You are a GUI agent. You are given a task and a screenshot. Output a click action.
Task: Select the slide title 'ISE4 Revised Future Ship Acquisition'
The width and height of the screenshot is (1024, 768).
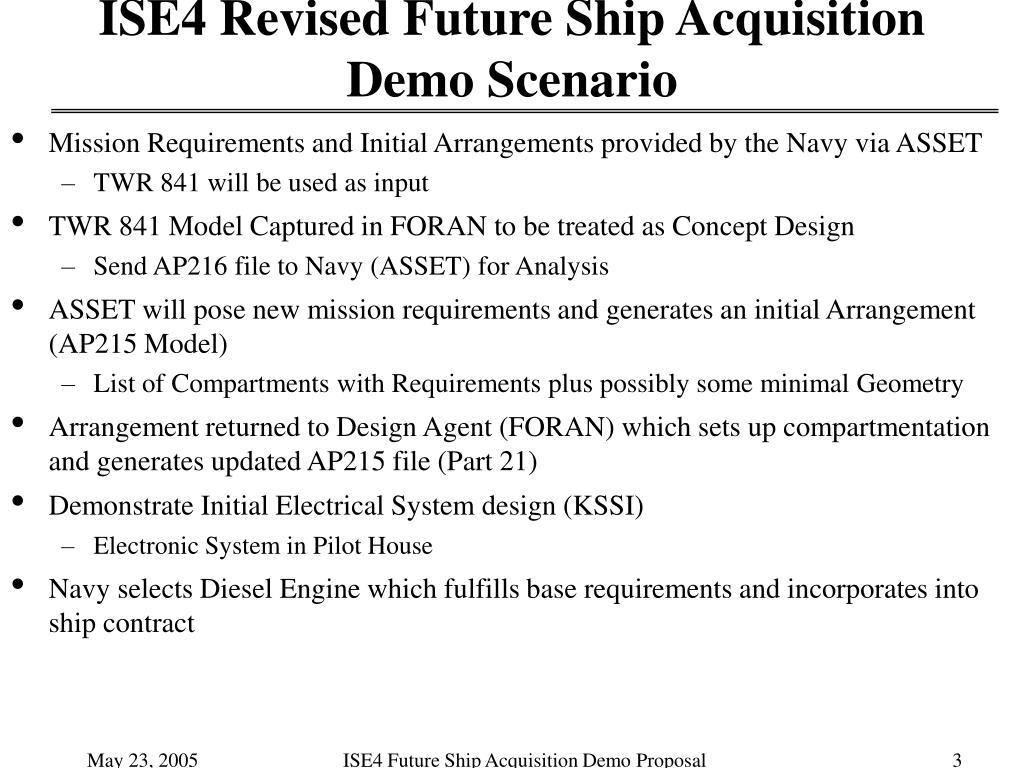click(x=511, y=21)
